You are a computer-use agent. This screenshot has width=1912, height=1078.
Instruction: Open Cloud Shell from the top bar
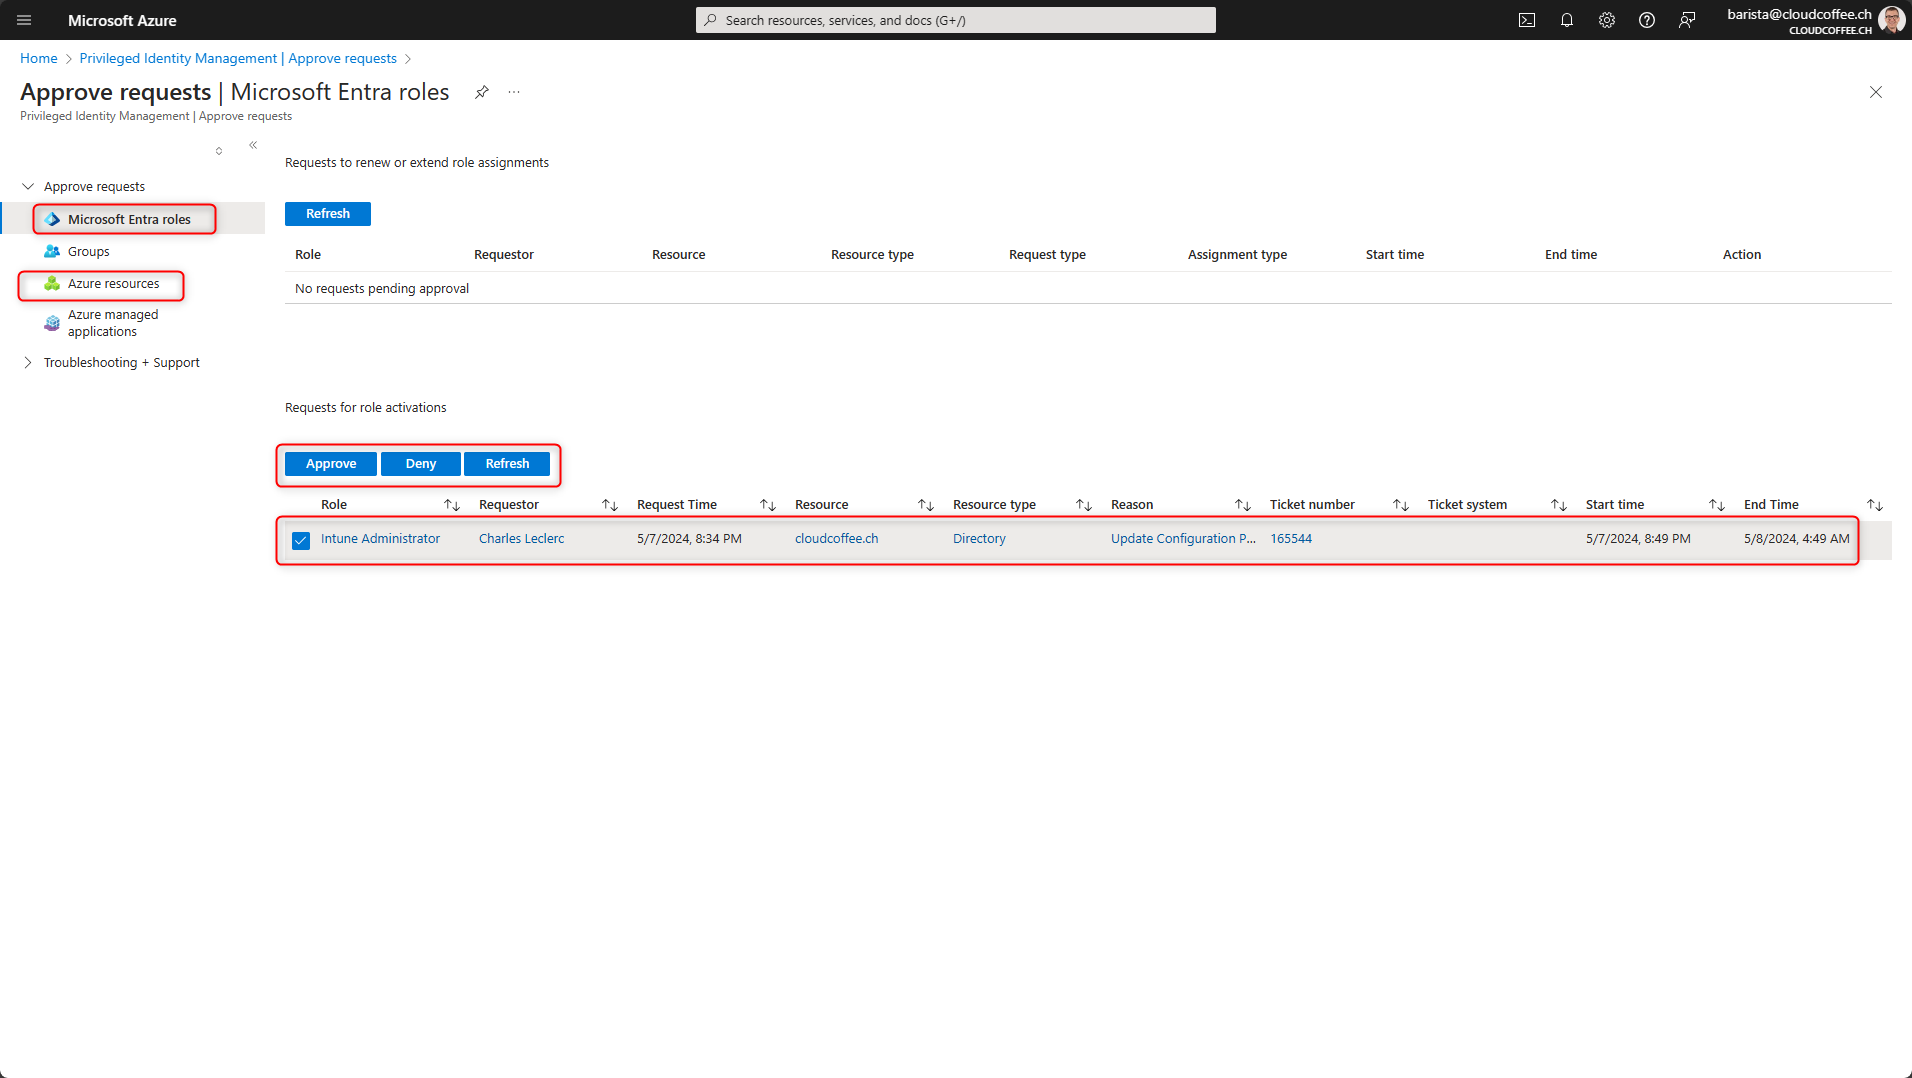pyautogui.click(x=1527, y=20)
